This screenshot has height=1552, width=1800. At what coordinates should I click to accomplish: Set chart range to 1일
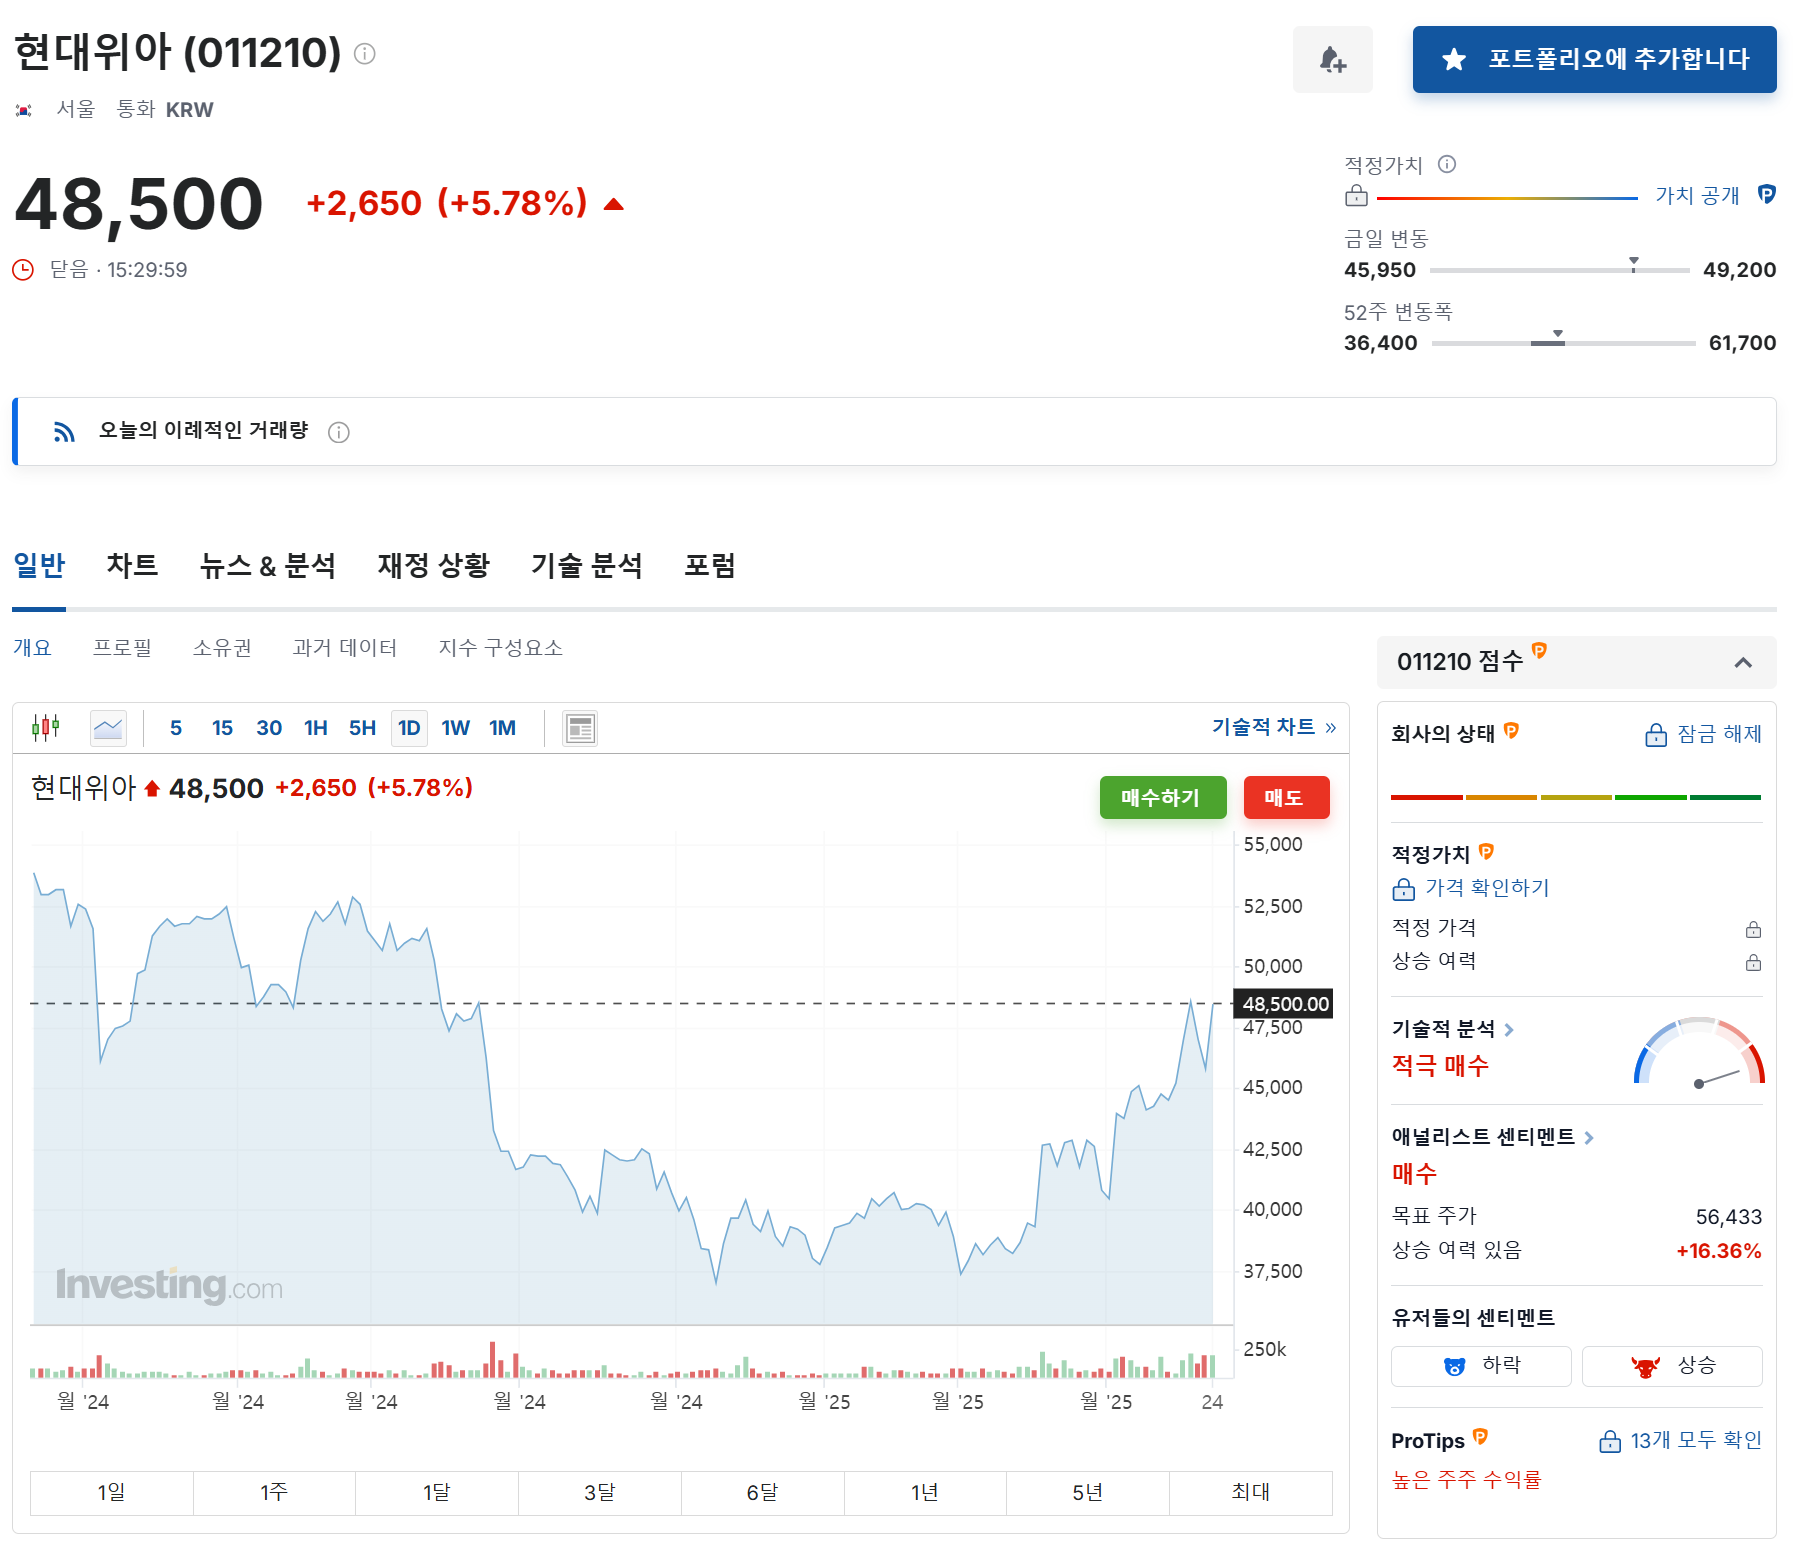111,1493
